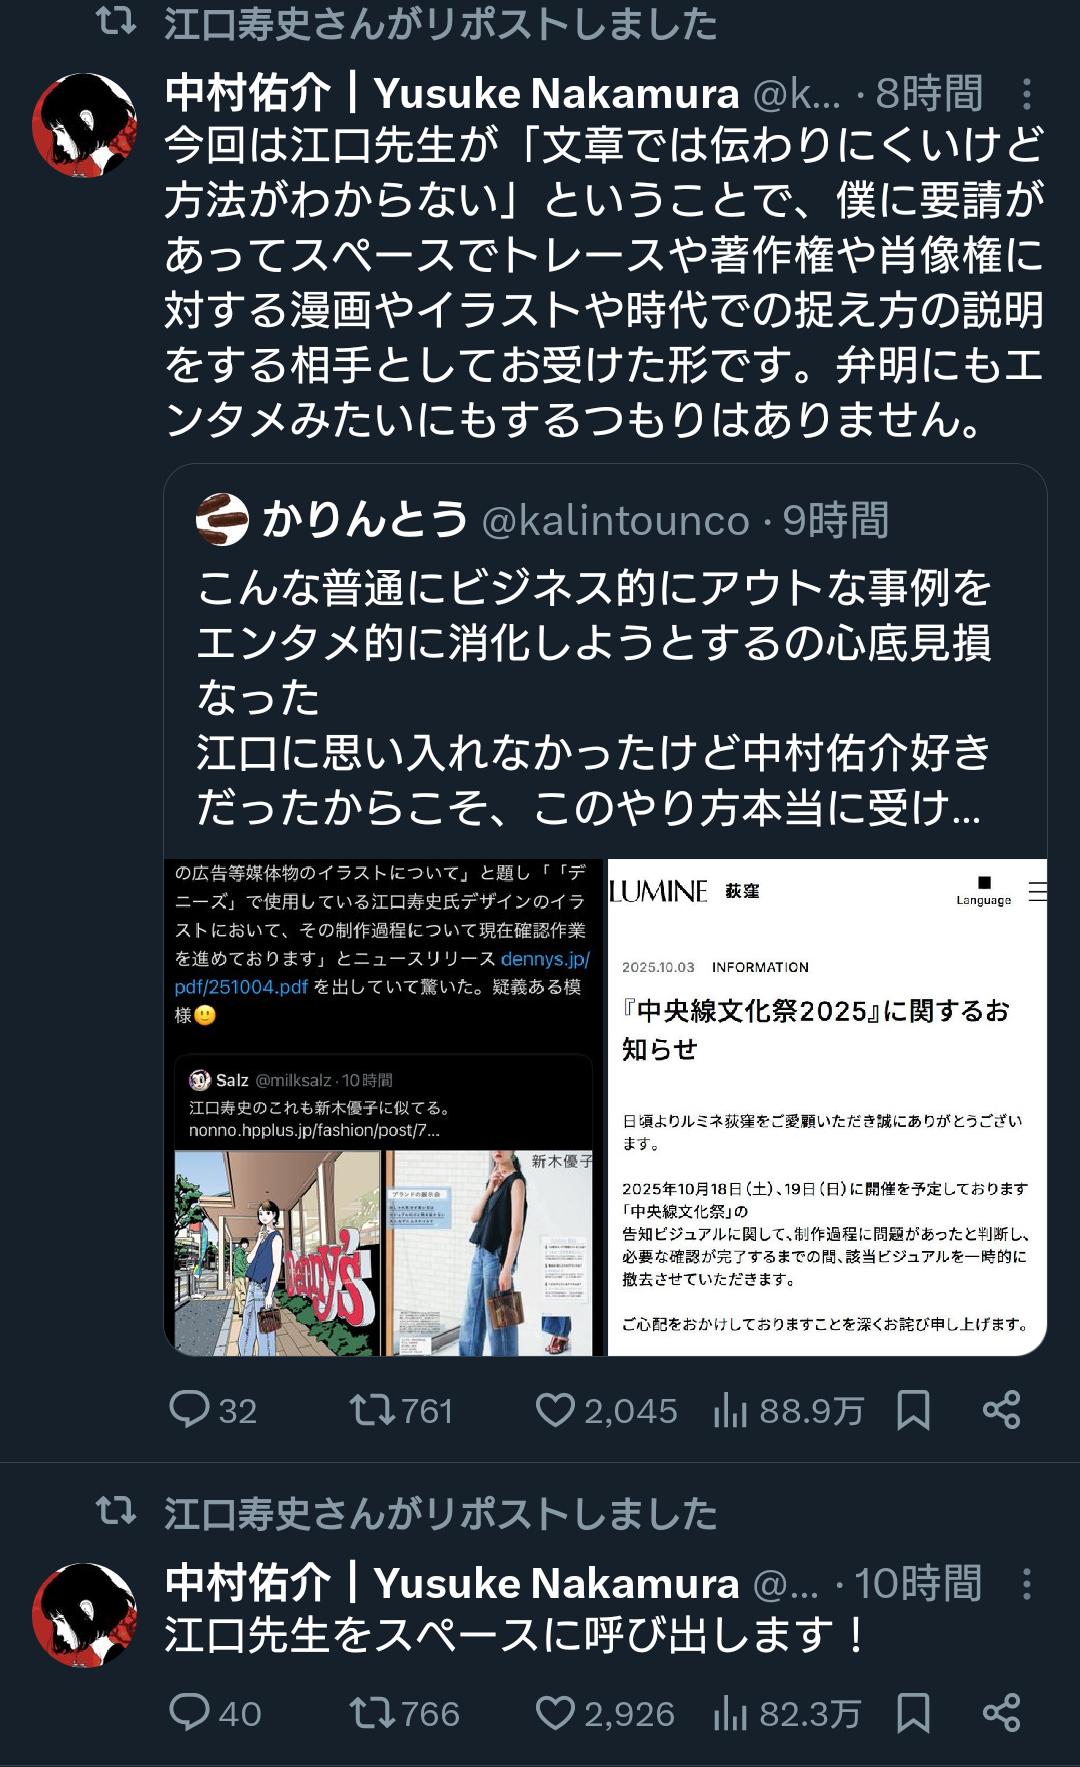
Task: Open more options menu on the 10時間 post
Action: tap(1026, 1584)
